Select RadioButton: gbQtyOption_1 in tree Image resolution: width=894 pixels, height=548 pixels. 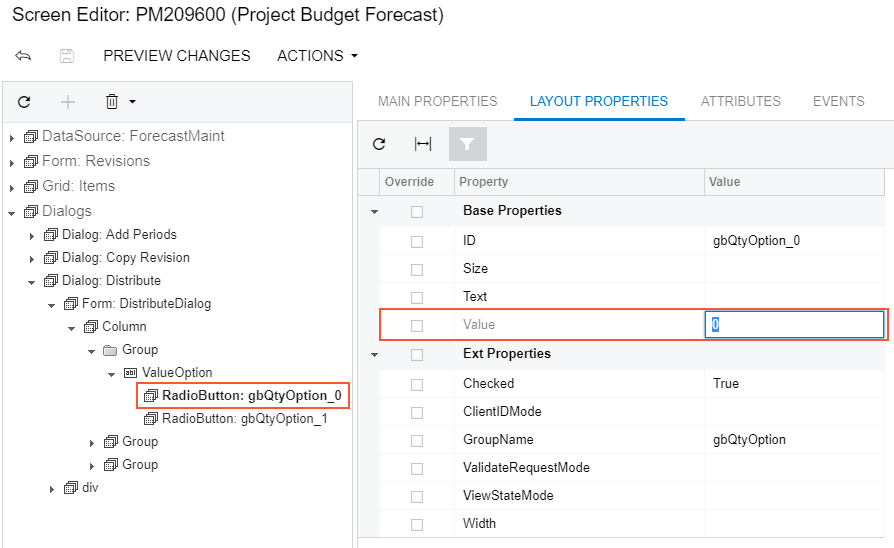coord(244,419)
